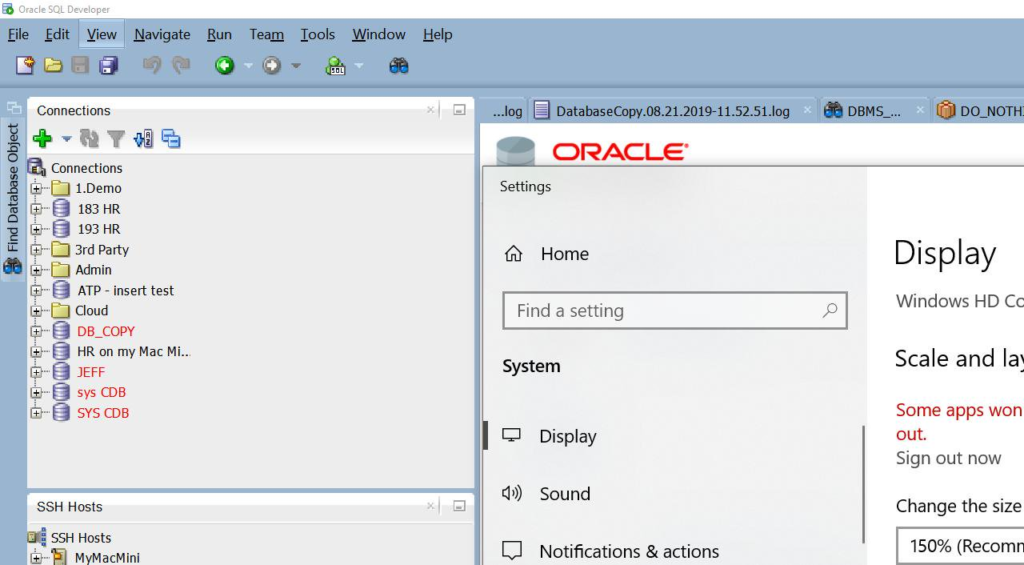This screenshot has height=565, width=1024.
Task: Click the A-Z sort icon in Connections panel
Action: [143, 138]
